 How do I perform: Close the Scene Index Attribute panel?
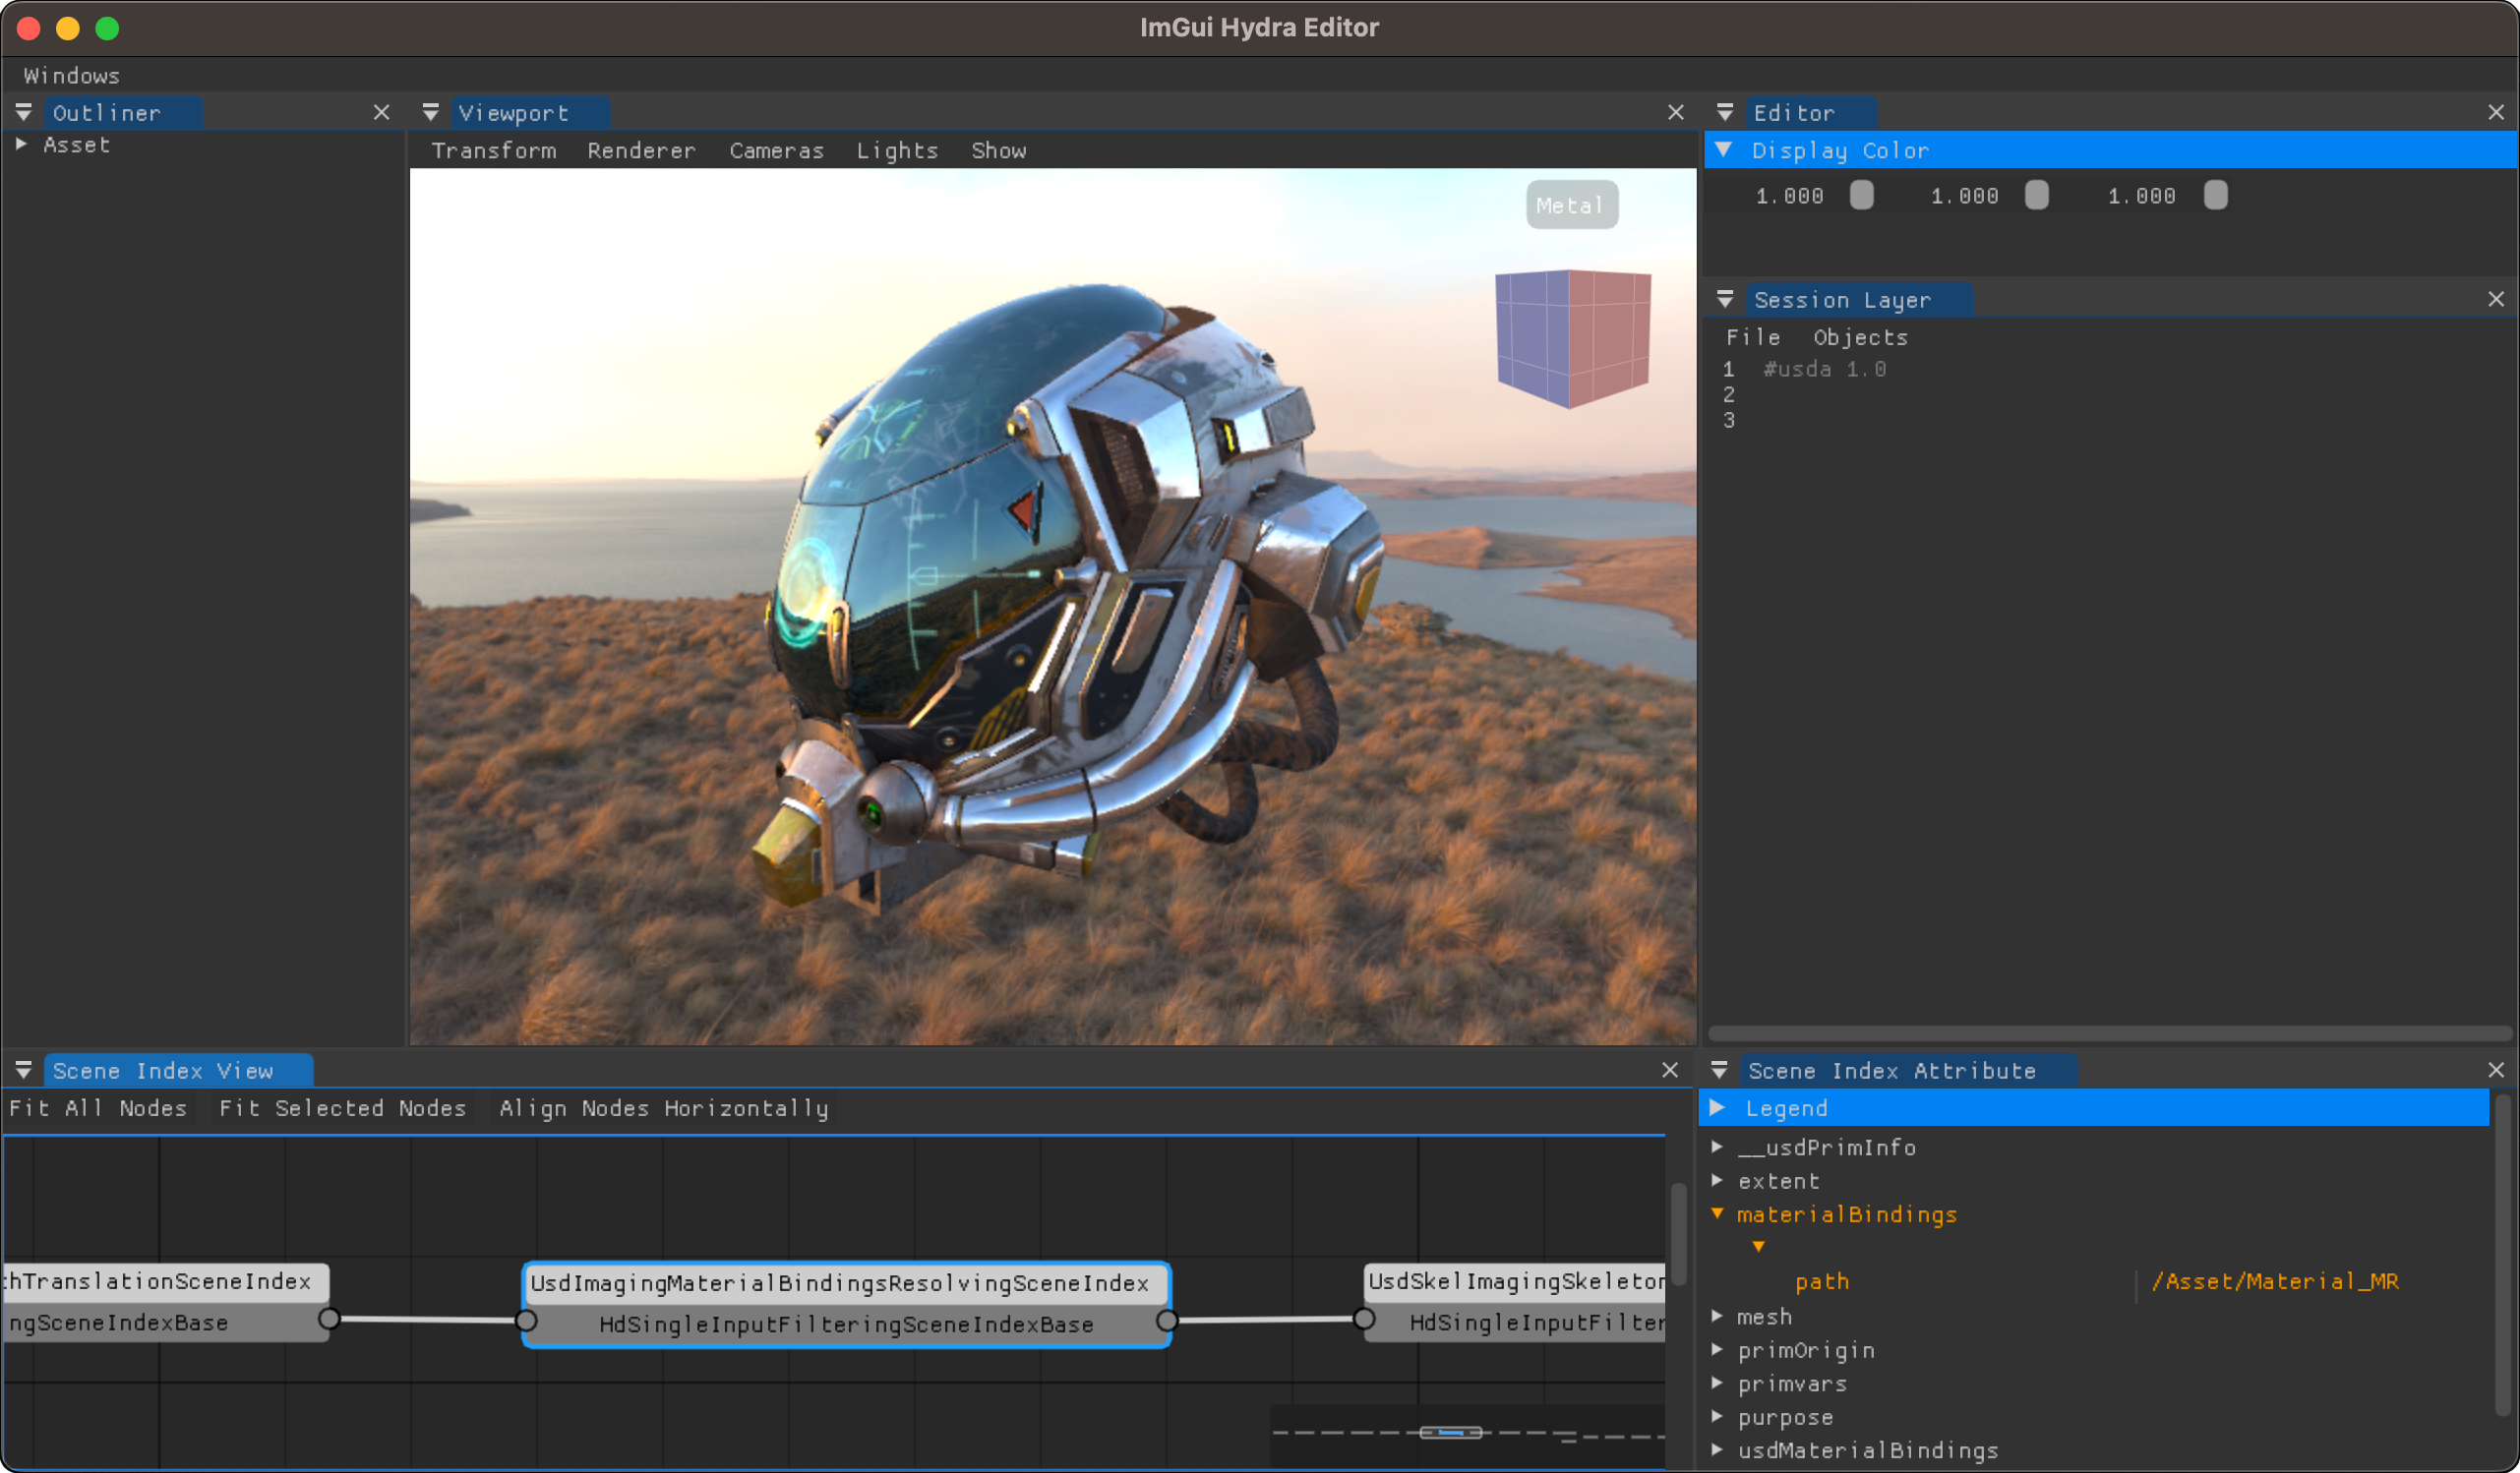pyautogui.click(x=2495, y=1070)
